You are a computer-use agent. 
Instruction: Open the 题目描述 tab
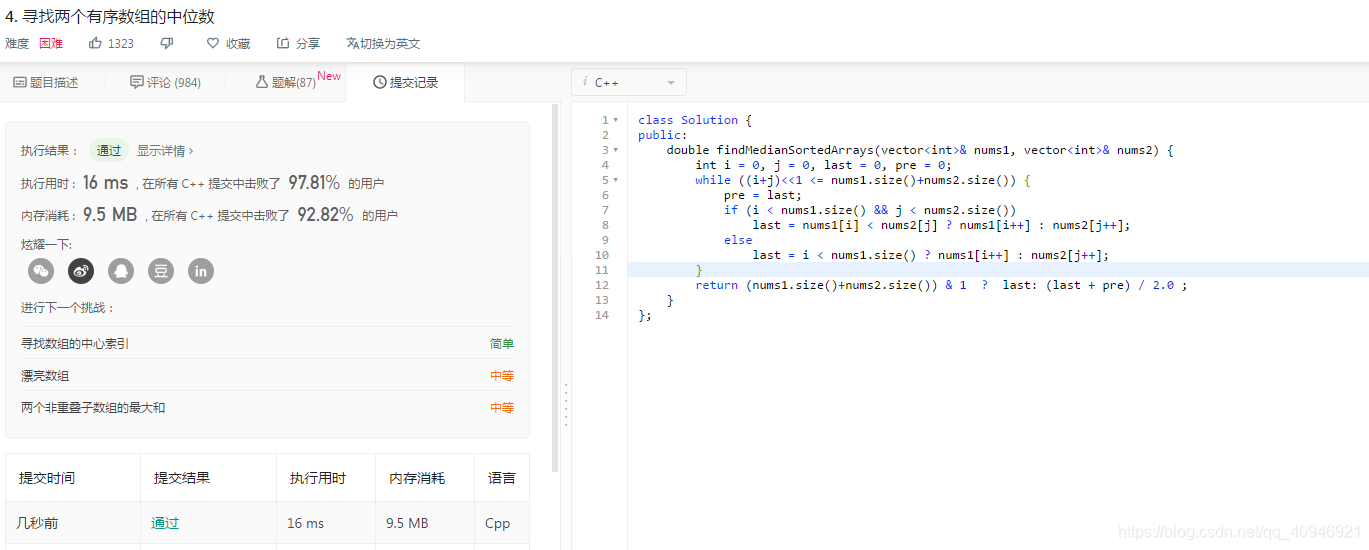click(45, 82)
